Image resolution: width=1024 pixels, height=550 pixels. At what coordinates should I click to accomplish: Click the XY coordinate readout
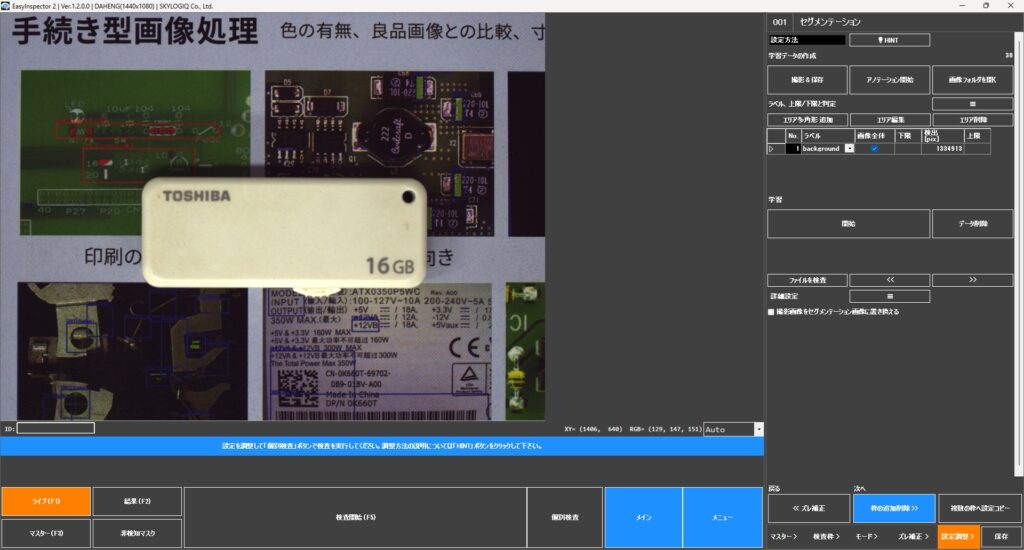pyautogui.click(x=593, y=429)
